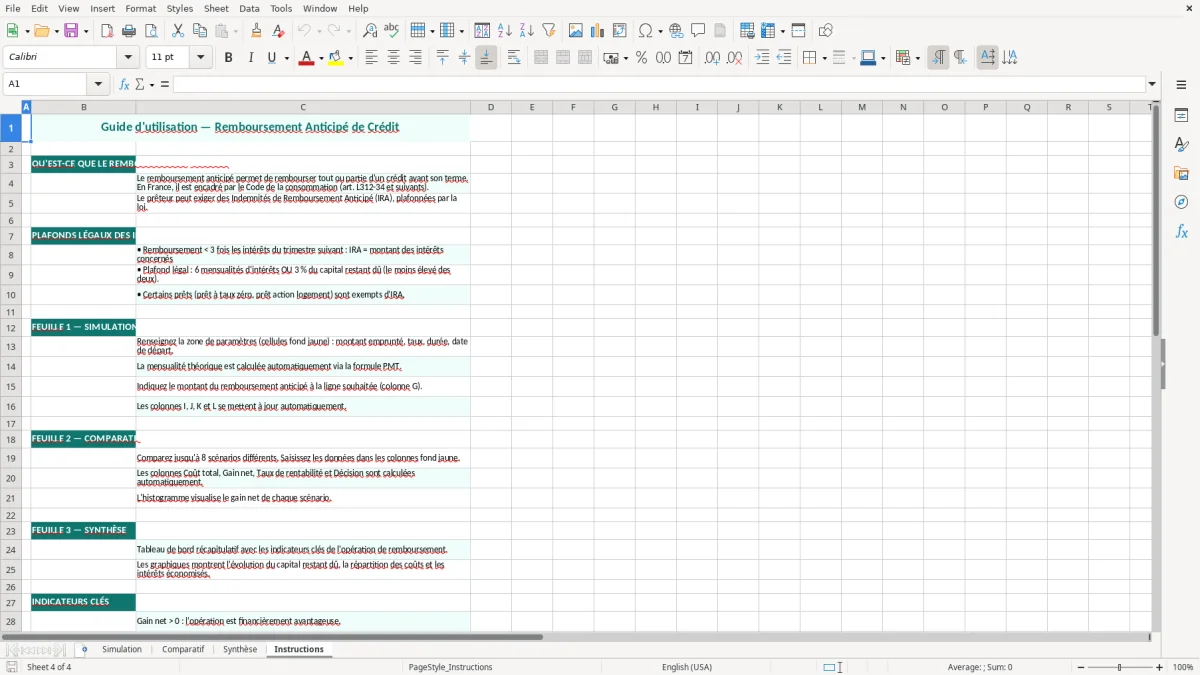Screen dimensions: 1200x675
Task: Click the Print icon
Action: pos(129,31)
